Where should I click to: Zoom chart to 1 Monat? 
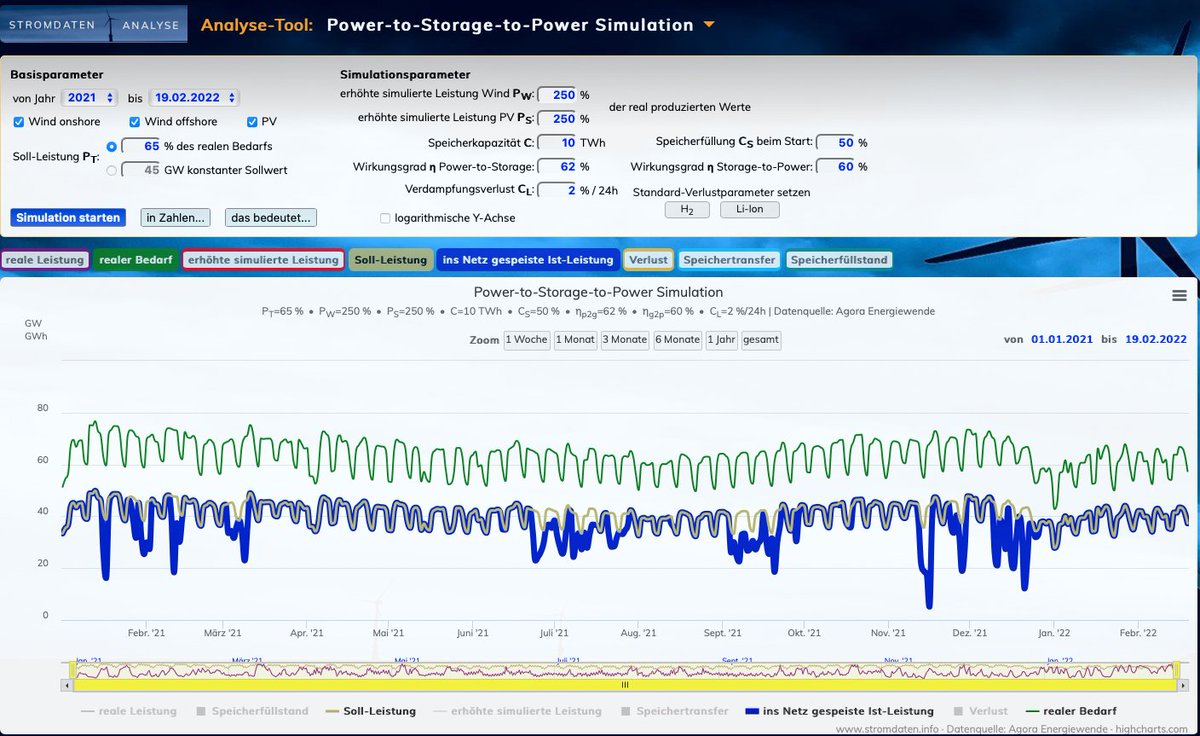tap(575, 340)
